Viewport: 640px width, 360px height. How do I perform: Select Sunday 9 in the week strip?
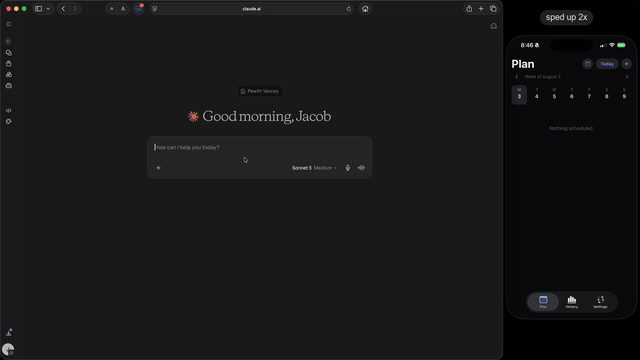(624, 94)
